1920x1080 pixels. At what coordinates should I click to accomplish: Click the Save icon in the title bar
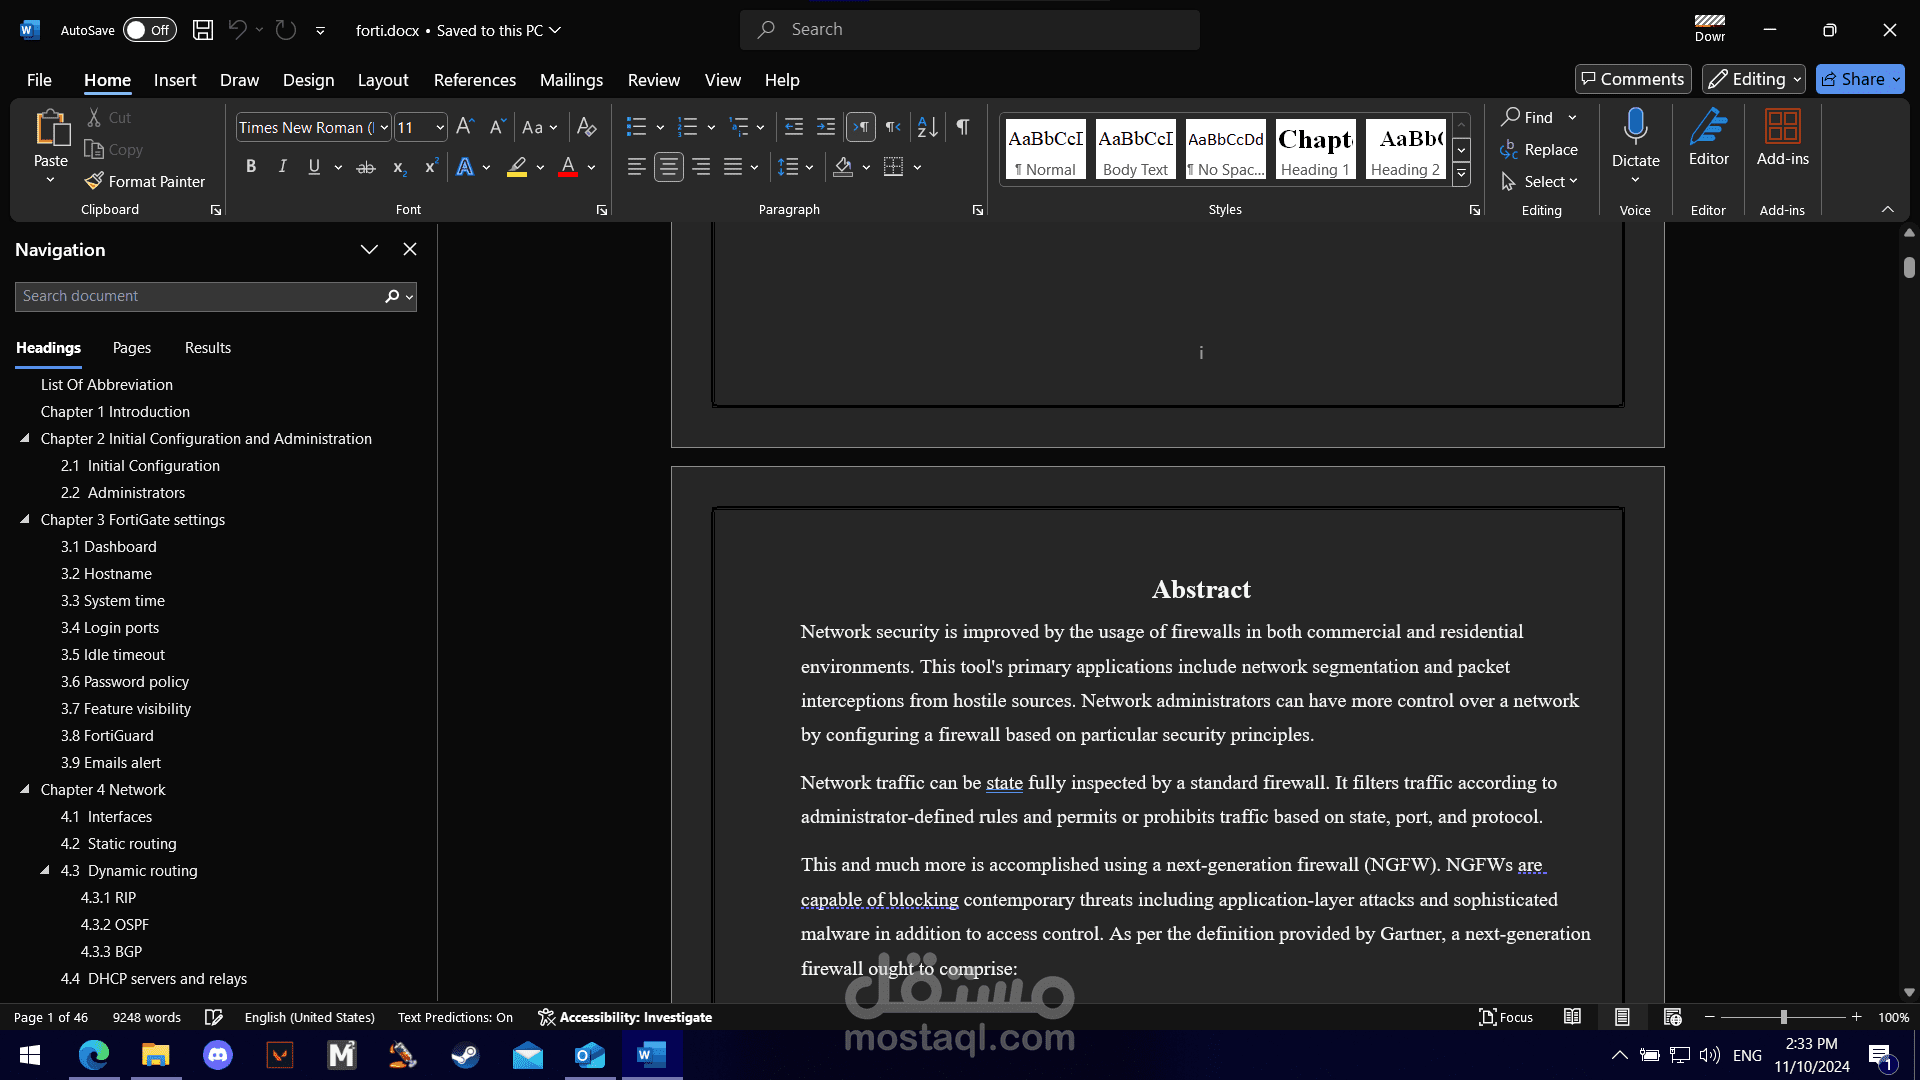coord(203,30)
